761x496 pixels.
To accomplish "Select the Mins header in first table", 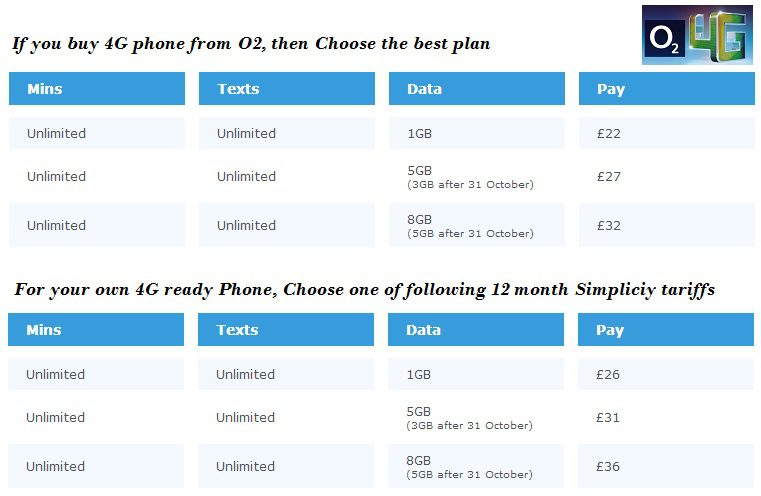I will [97, 89].
